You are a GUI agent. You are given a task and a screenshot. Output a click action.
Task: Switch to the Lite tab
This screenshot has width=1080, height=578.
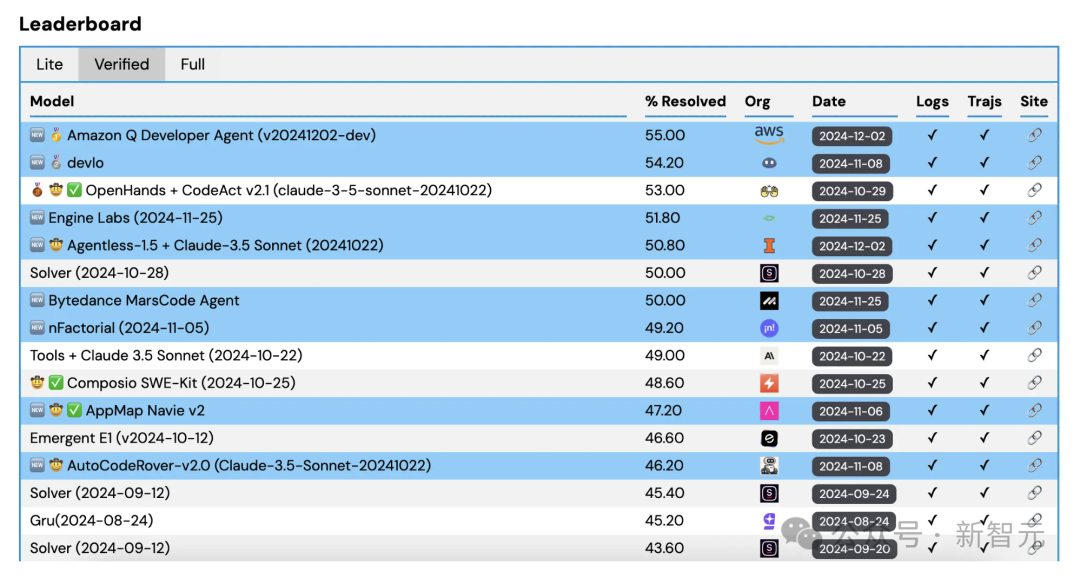pyautogui.click(x=49, y=64)
